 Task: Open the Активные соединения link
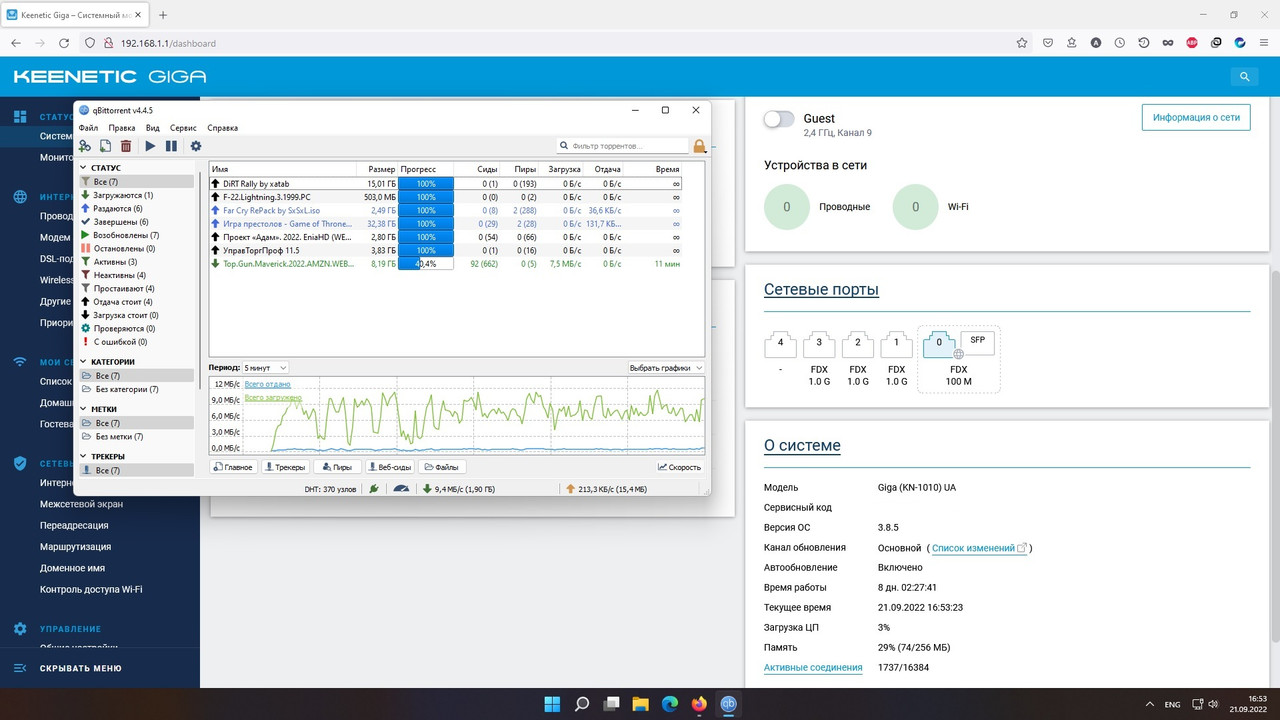(x=813, y=667)
